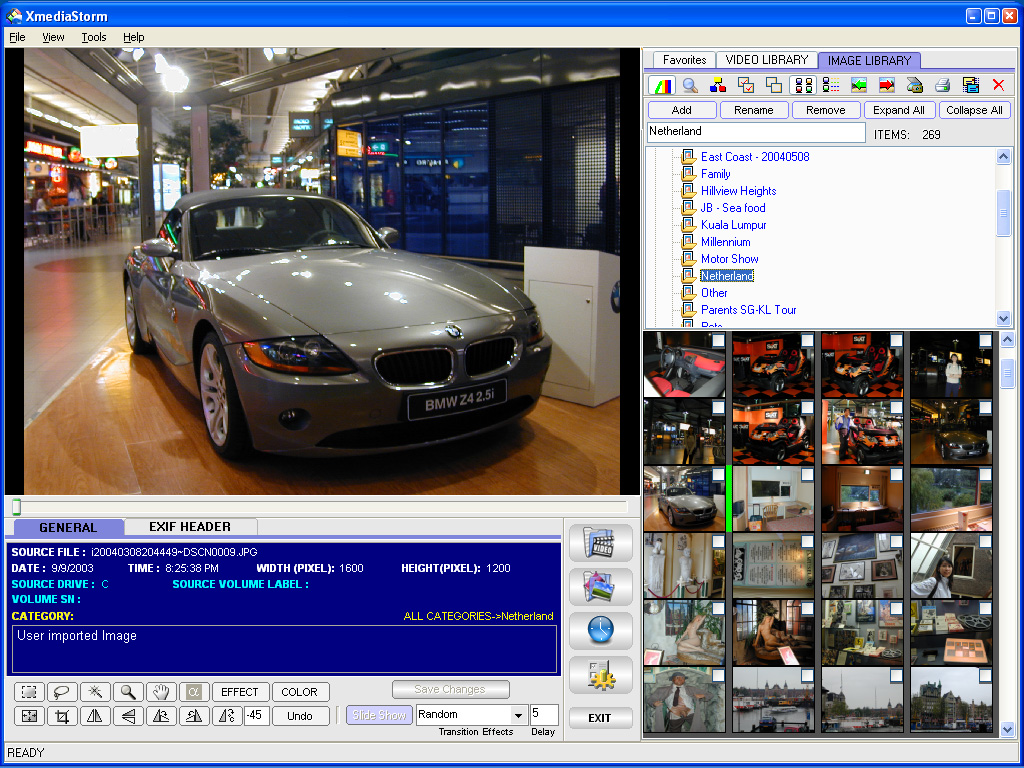The image size is (1024, 768).
Task: Go to next image with red arrow
Action: pyautogui.click(x=886, y=85)
